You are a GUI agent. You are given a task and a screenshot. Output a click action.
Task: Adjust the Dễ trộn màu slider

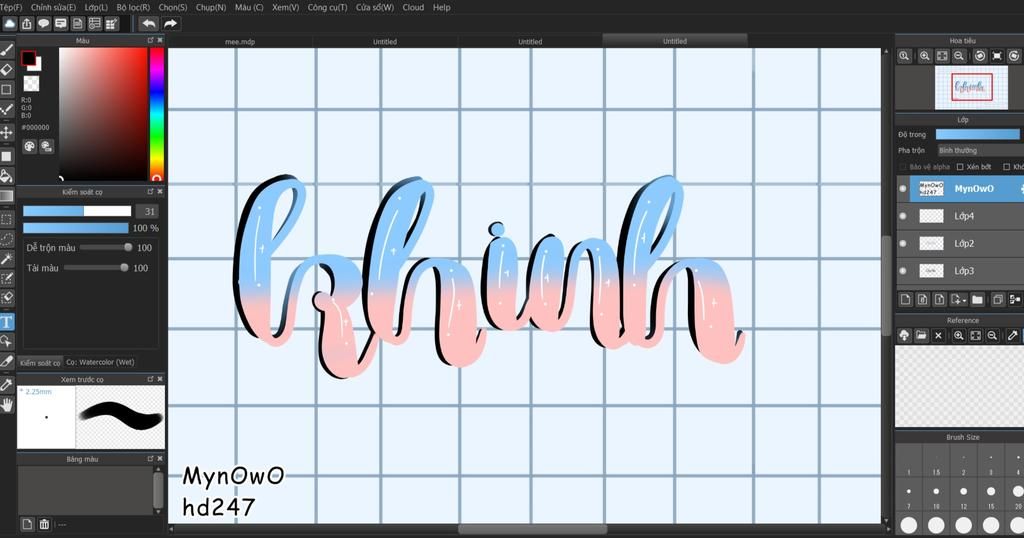105,247
